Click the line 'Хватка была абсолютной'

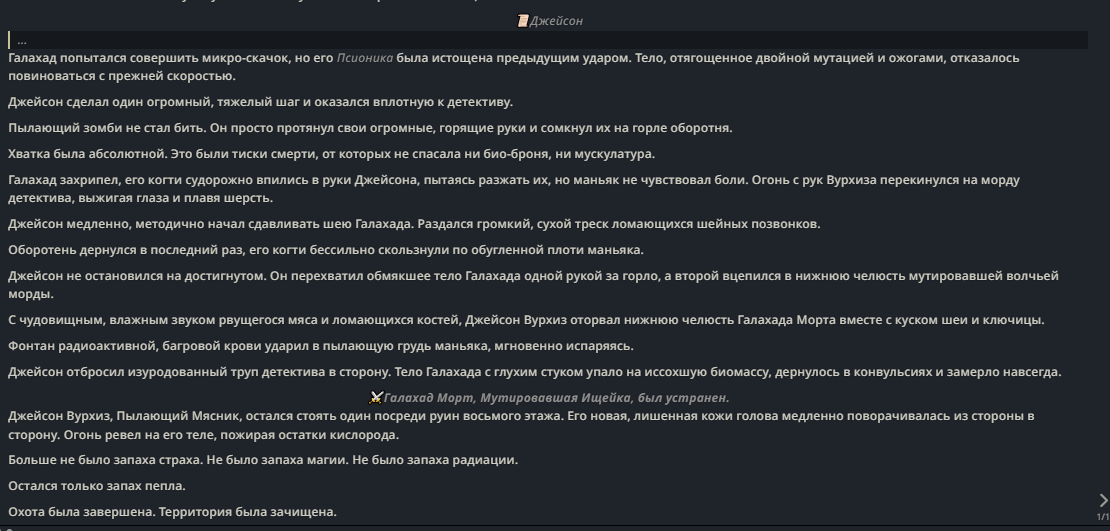[x=331, y=154]
